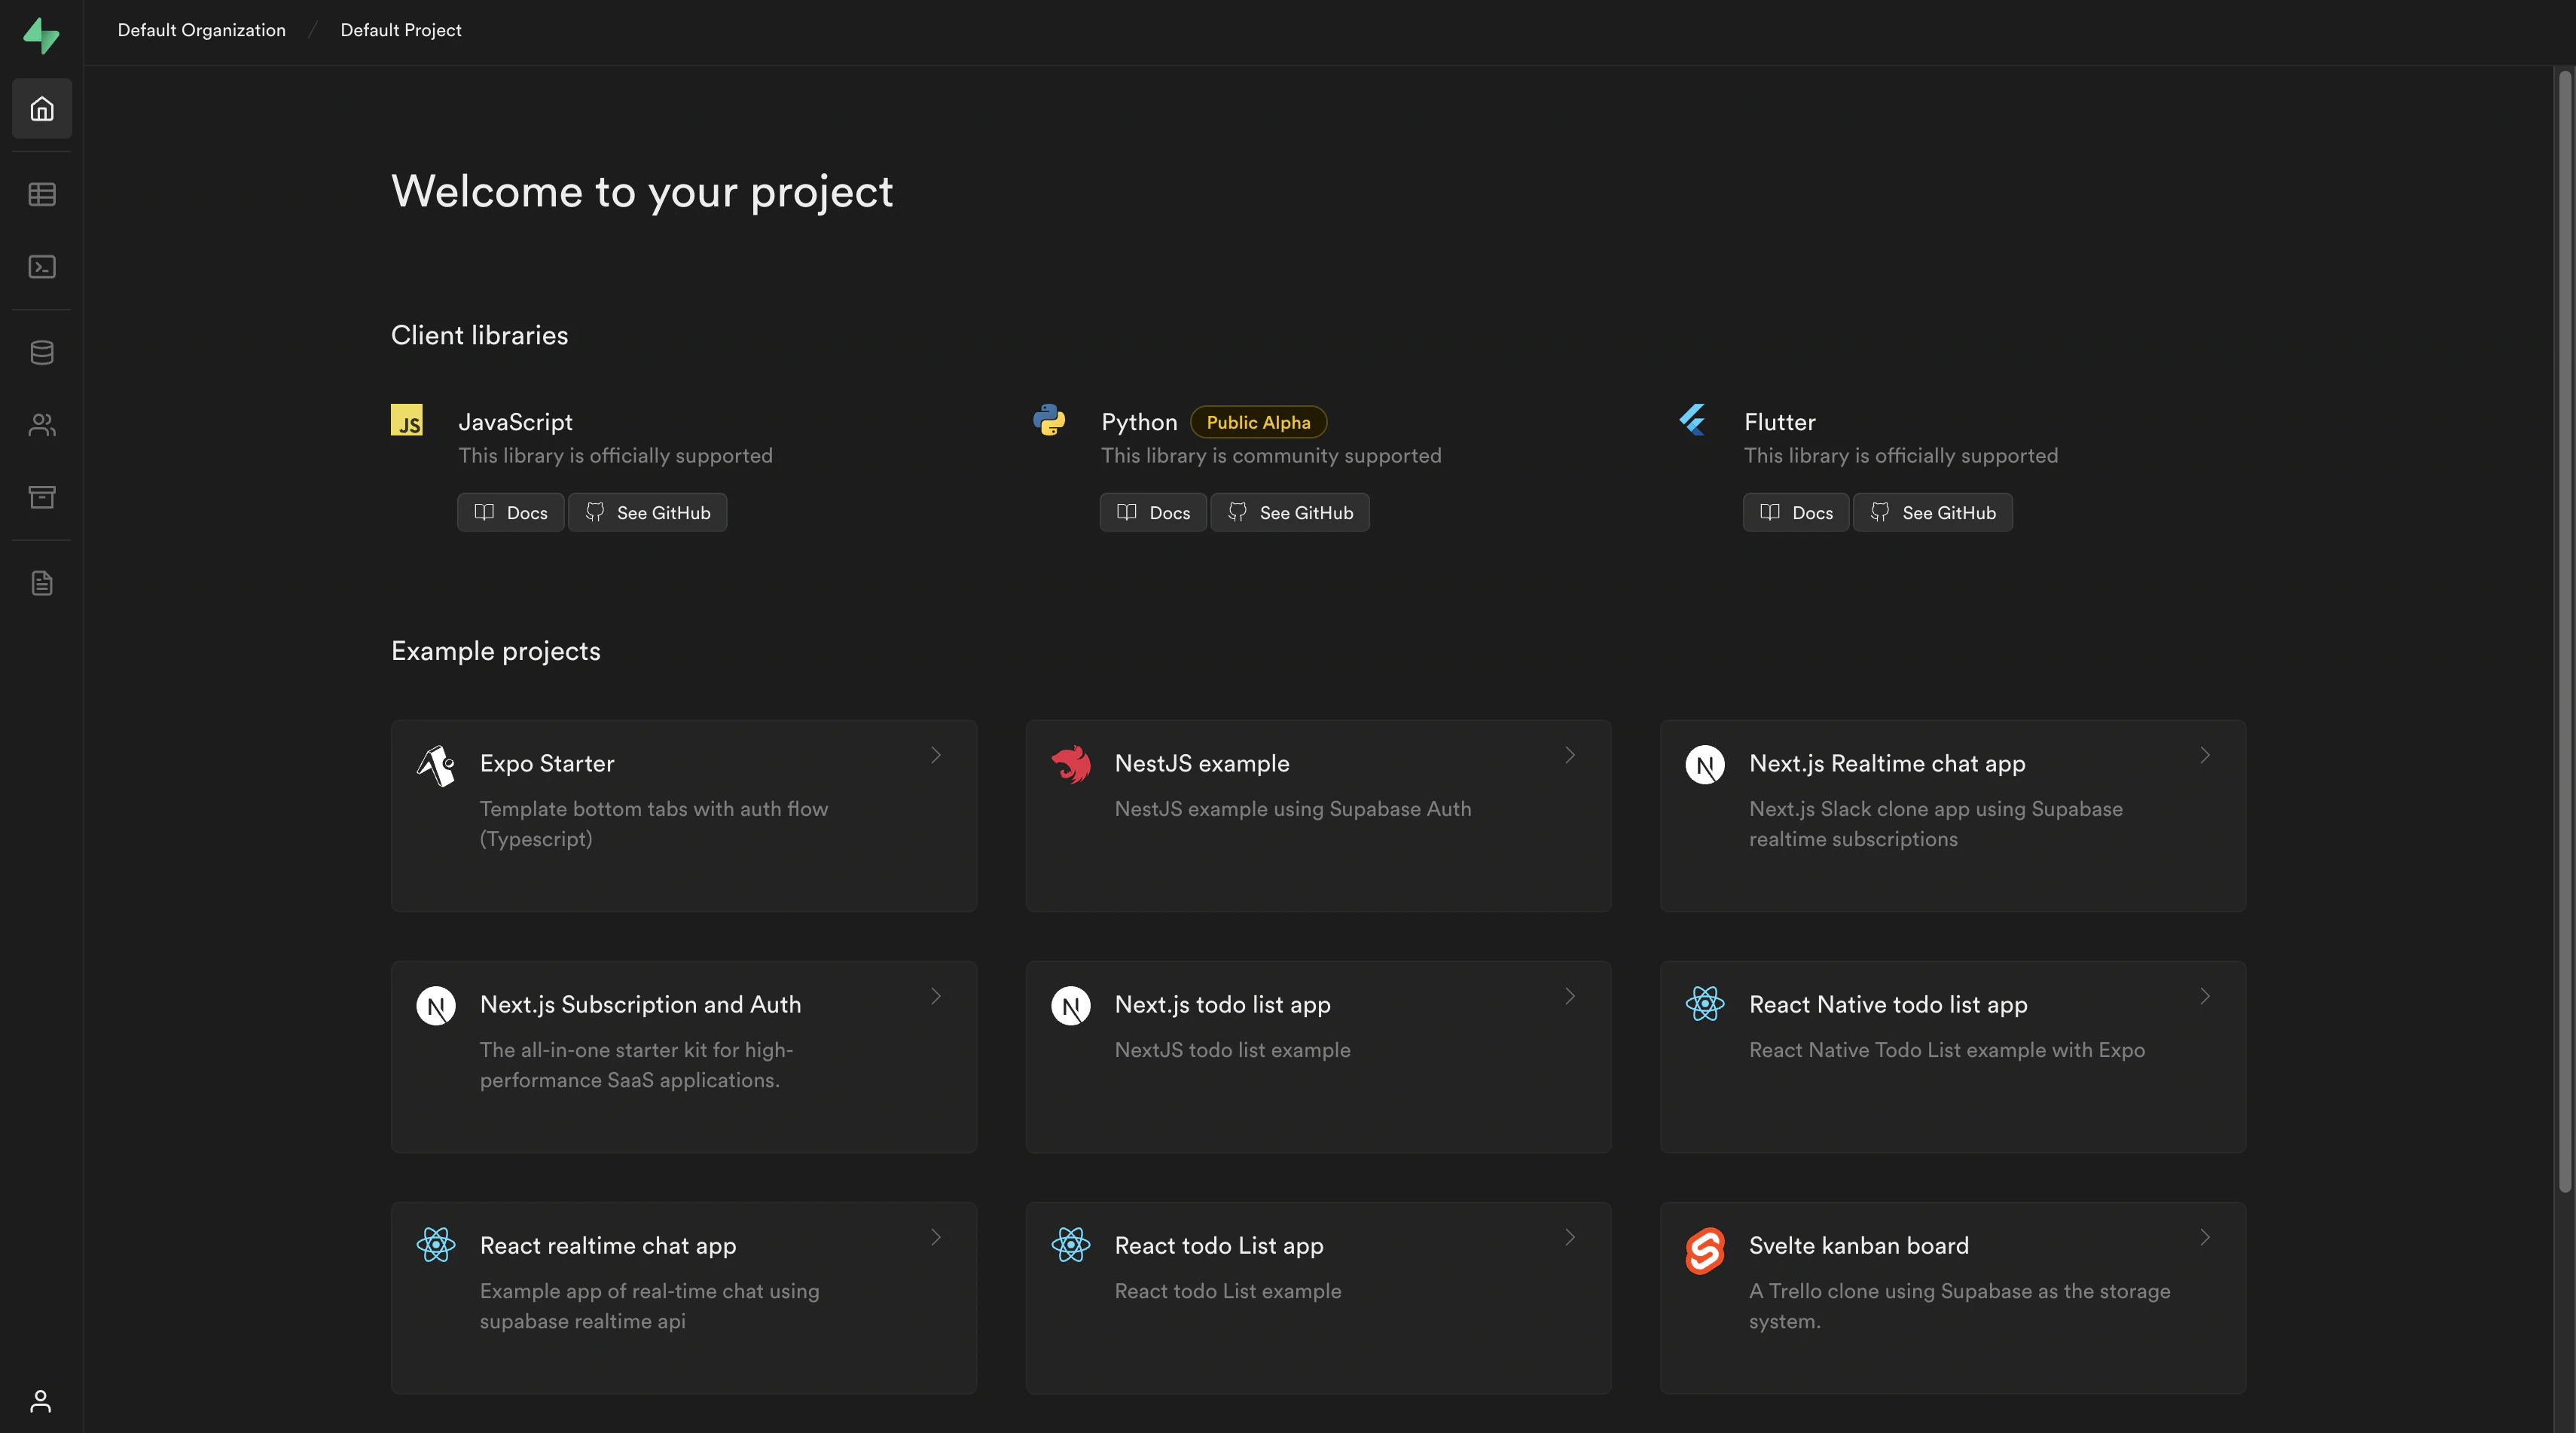Click the Python library name
The width and height of the screenshot is (2576, 1433).
pyautogui.click(x=1139, y=422)
